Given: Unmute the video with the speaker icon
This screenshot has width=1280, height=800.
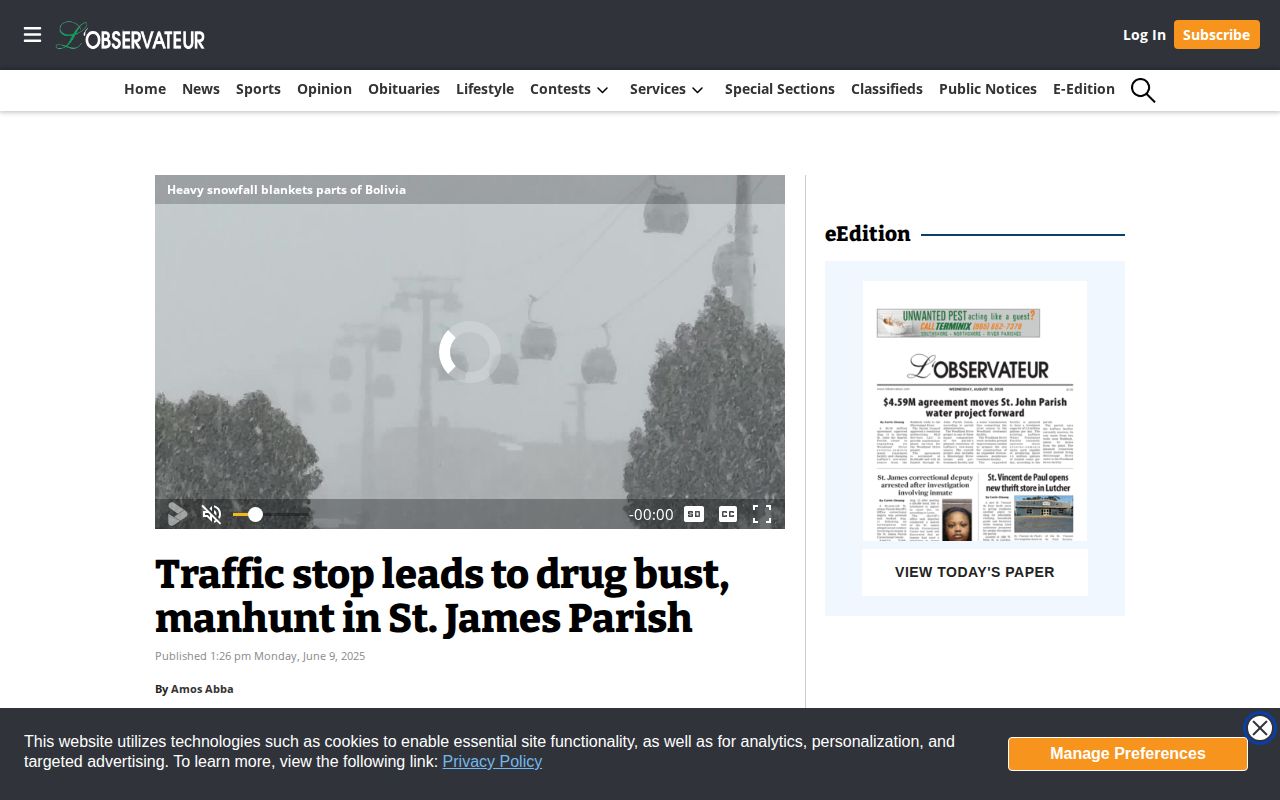Looking at the screenshot, I should pos(212,514).
